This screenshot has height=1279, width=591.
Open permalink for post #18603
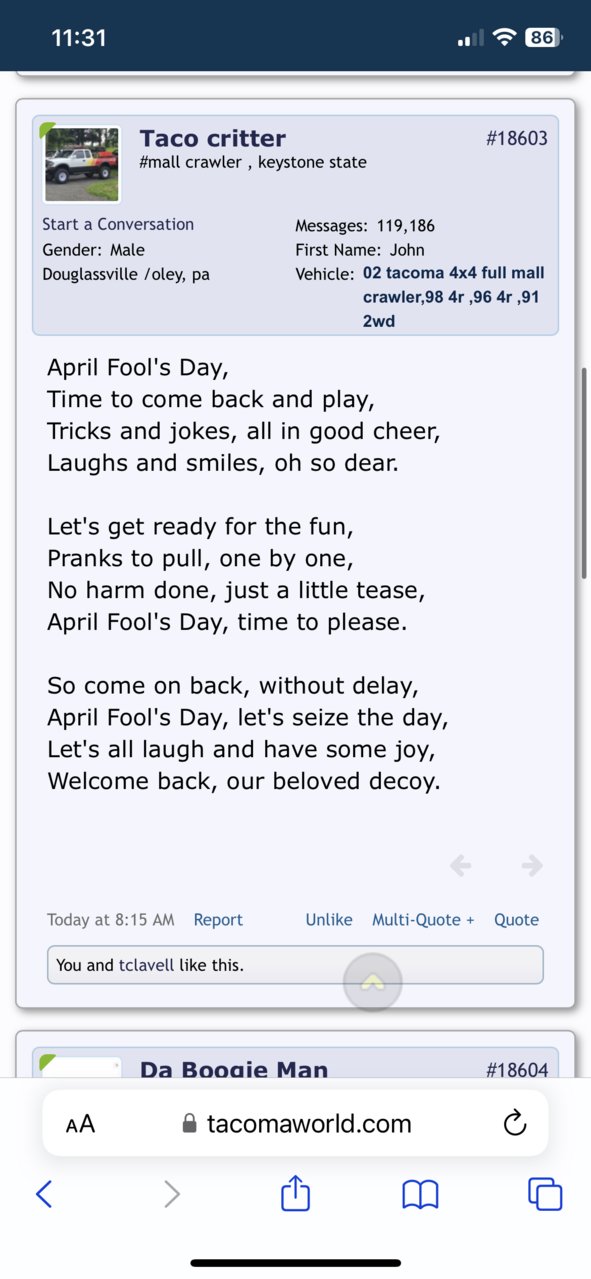517,138
